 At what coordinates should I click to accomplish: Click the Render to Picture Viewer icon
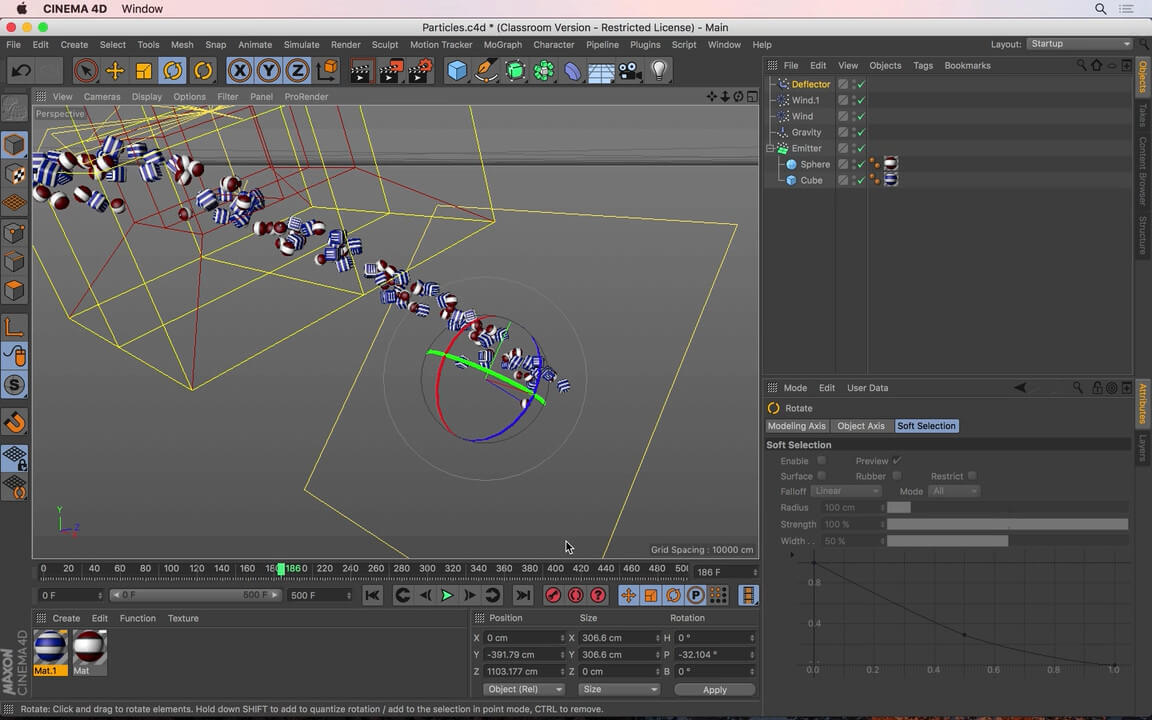point(392,70)
